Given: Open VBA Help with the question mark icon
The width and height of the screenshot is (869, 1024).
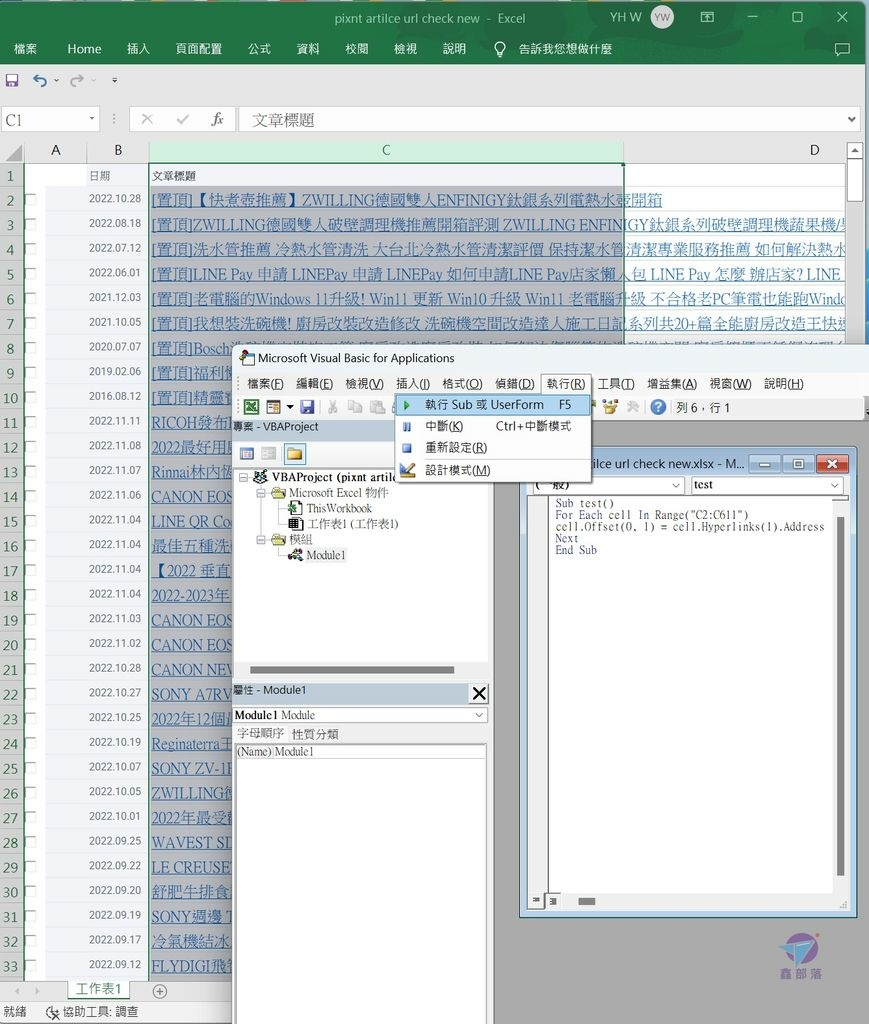Looking at the screenshot, I should tap(658, 407).
